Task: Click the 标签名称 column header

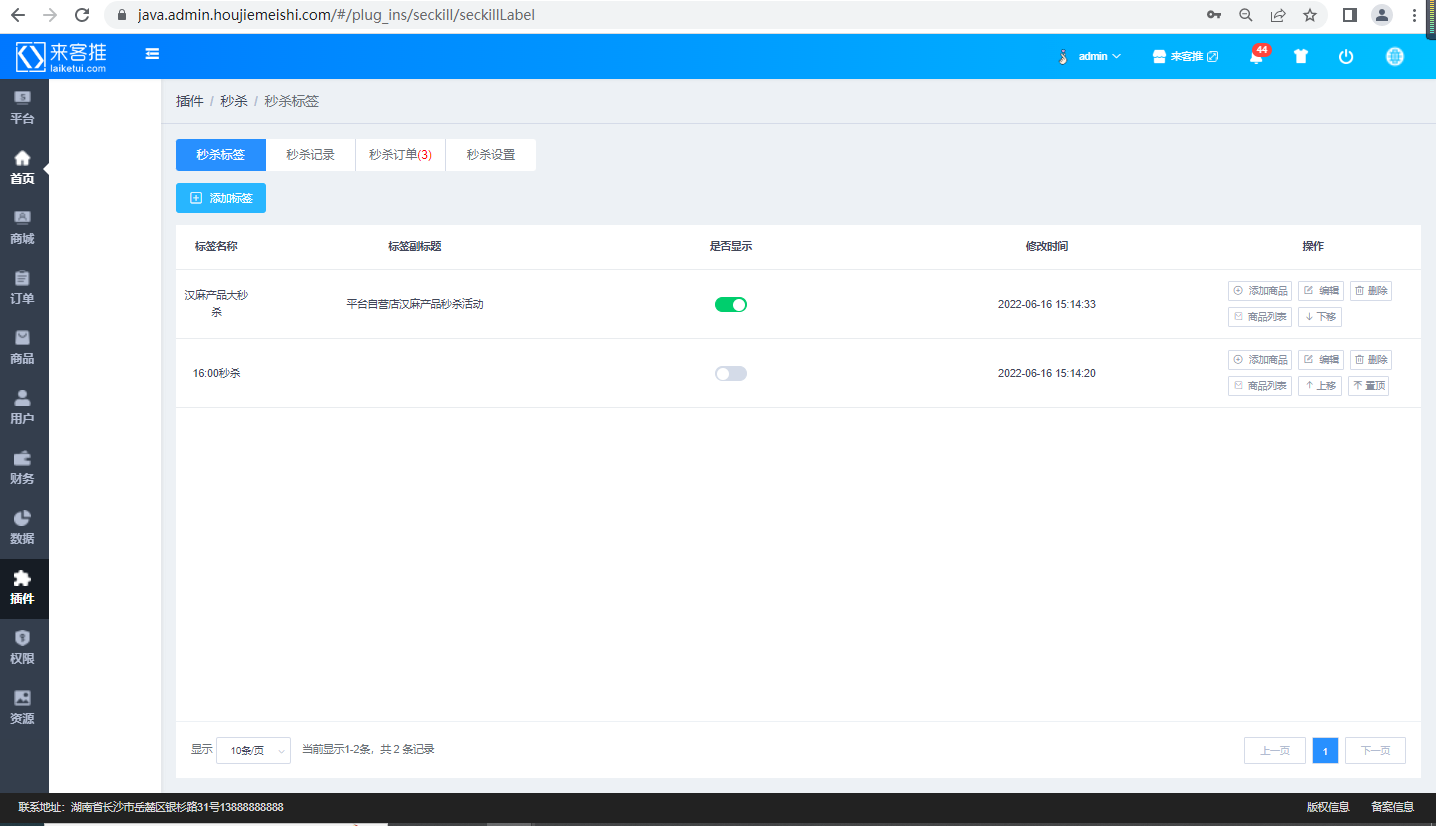Action: pyautogui.click(x=216, y=246)
